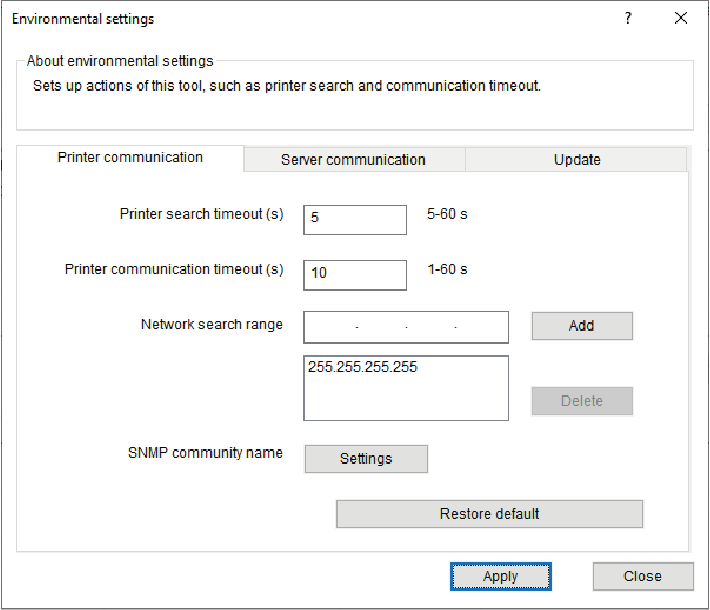
Task: Go to the Update tab
Action: coord(577,160)
